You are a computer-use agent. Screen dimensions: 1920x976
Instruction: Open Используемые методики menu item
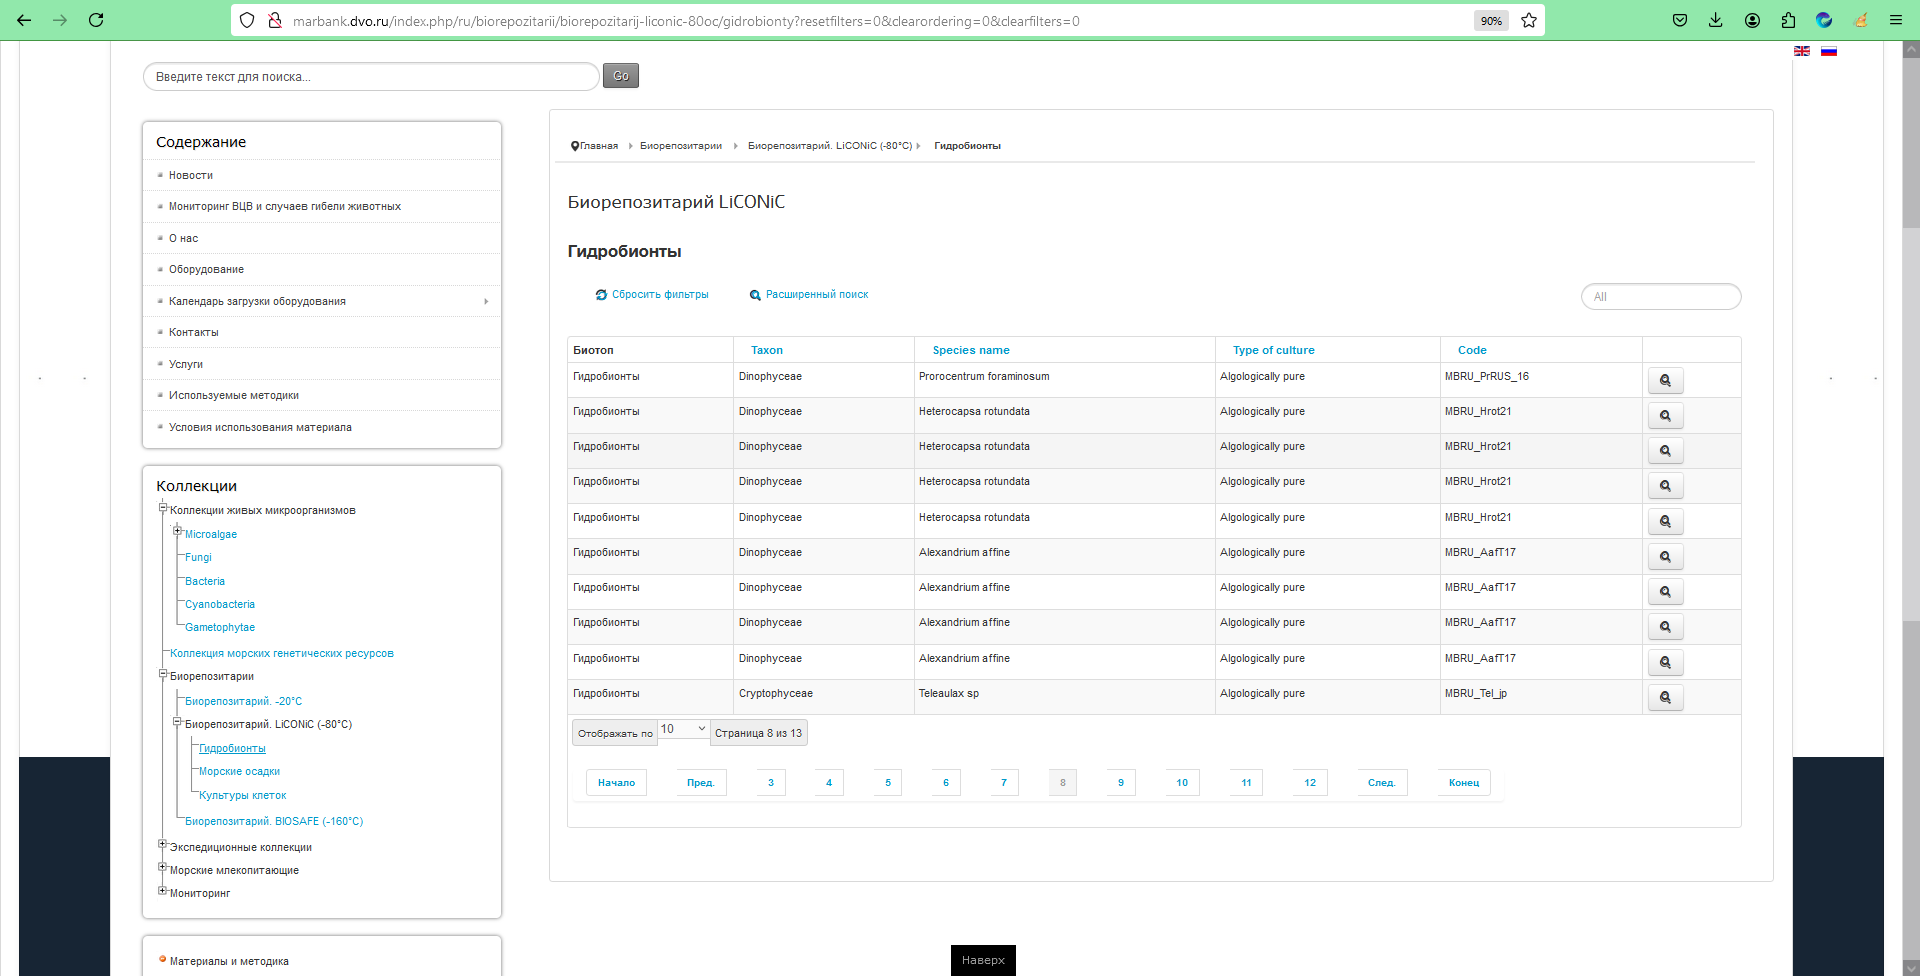[234, 396]
